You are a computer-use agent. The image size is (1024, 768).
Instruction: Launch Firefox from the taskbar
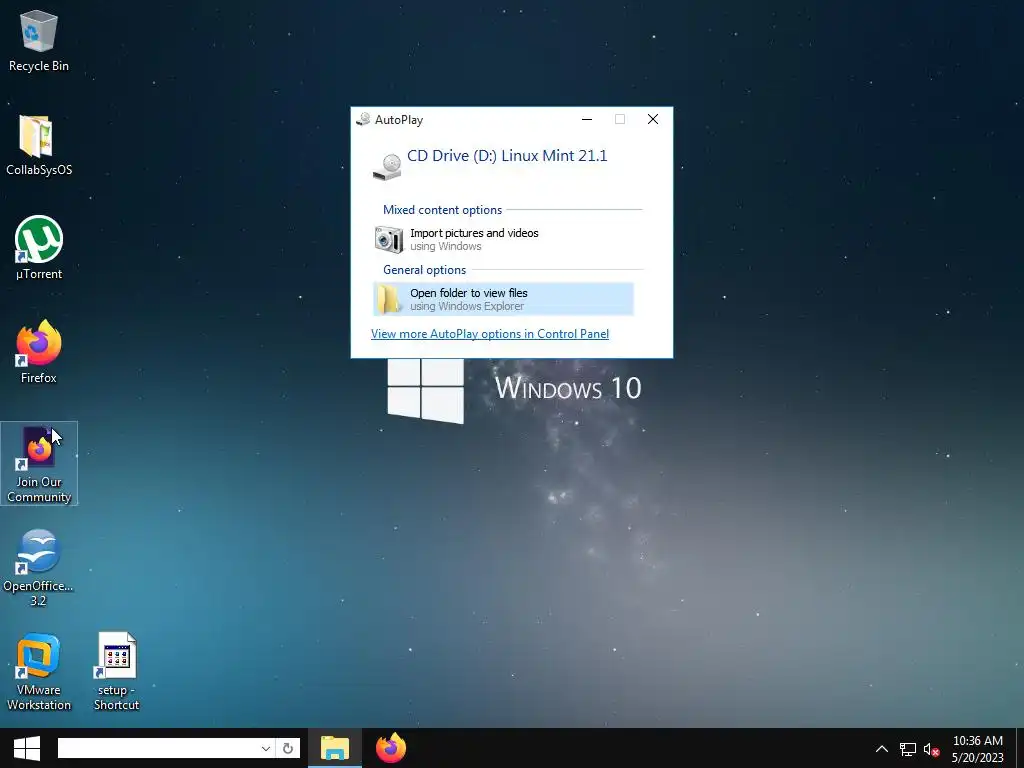tap(391, 748)
